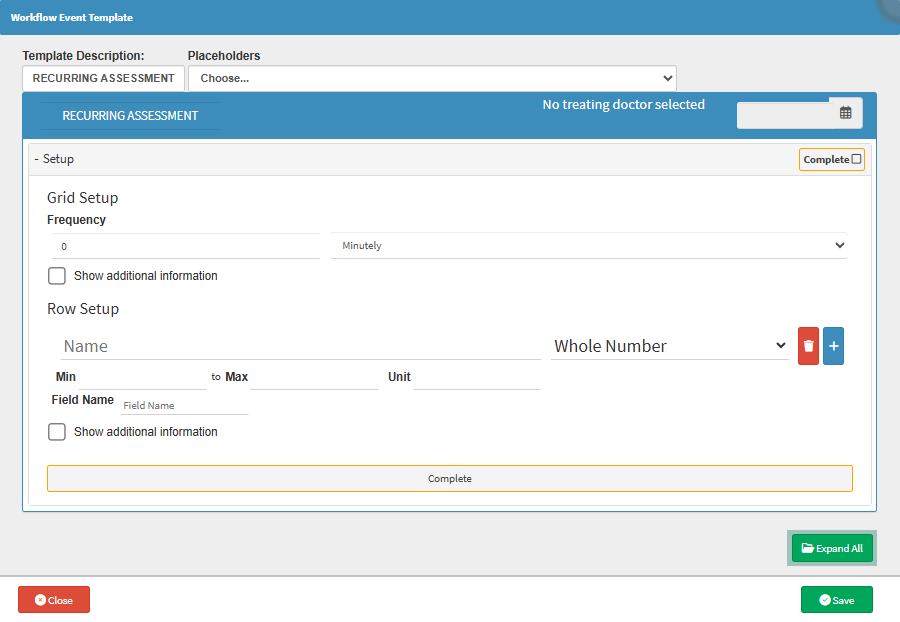
Task: Select the RECURRING ASSESSMENT tab in blue header
Action: pos(130,116)
